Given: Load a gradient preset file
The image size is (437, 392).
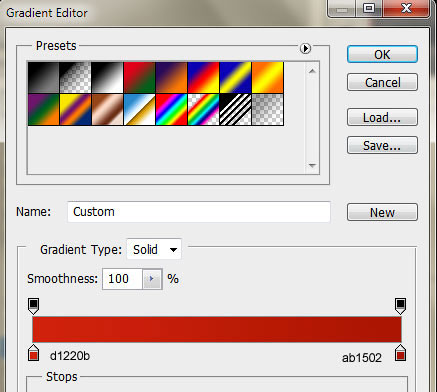Looking at the screenshot, I should [x=382, y=117].
